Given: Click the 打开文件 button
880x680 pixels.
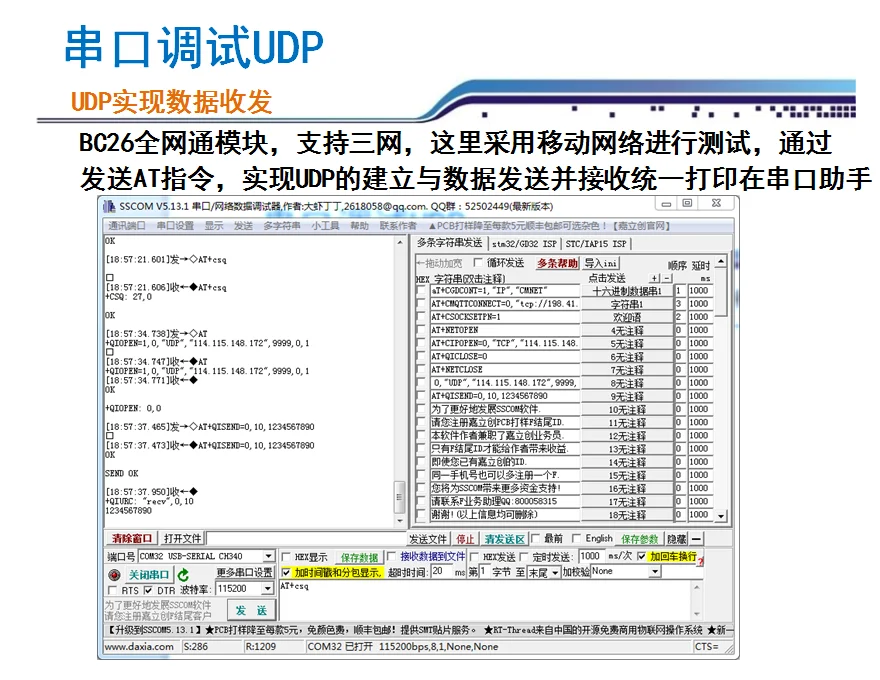Looking at the screenshot, I should pos(182,539).
